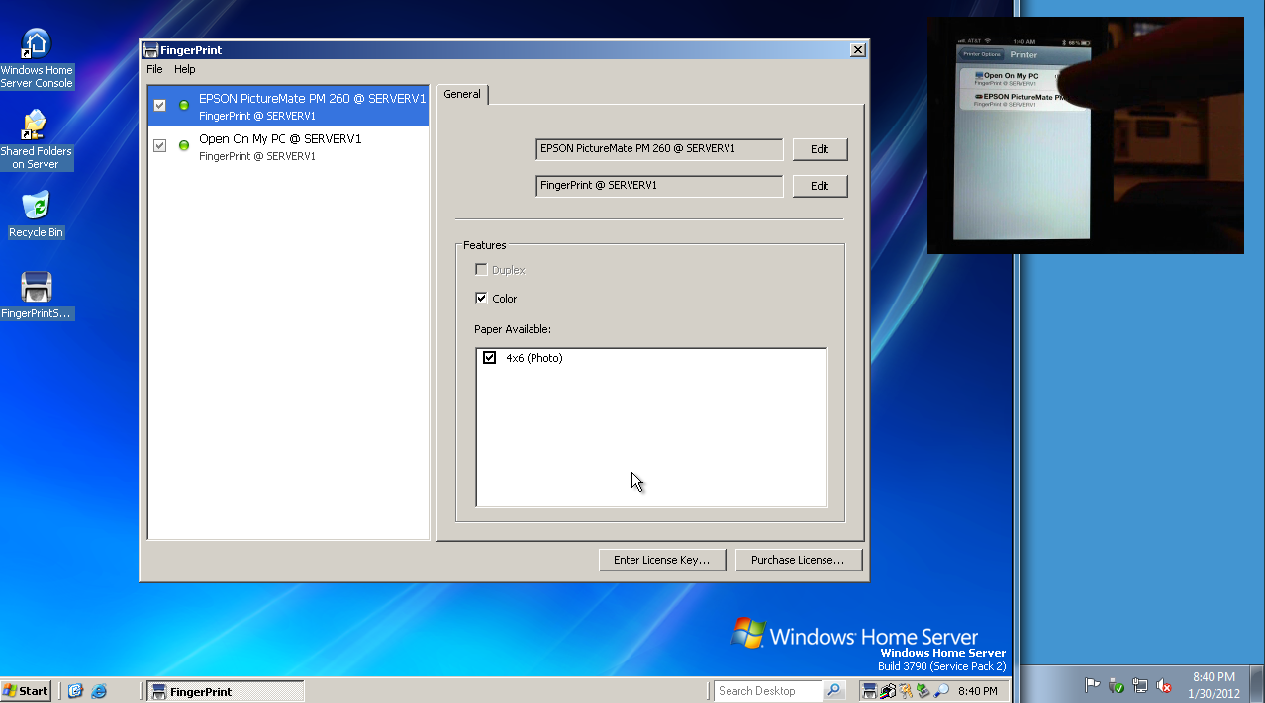This screenshot has height=703, width=1265.
Task: Launch Internet Explorer from quick launch
Action: click(99, 691)
